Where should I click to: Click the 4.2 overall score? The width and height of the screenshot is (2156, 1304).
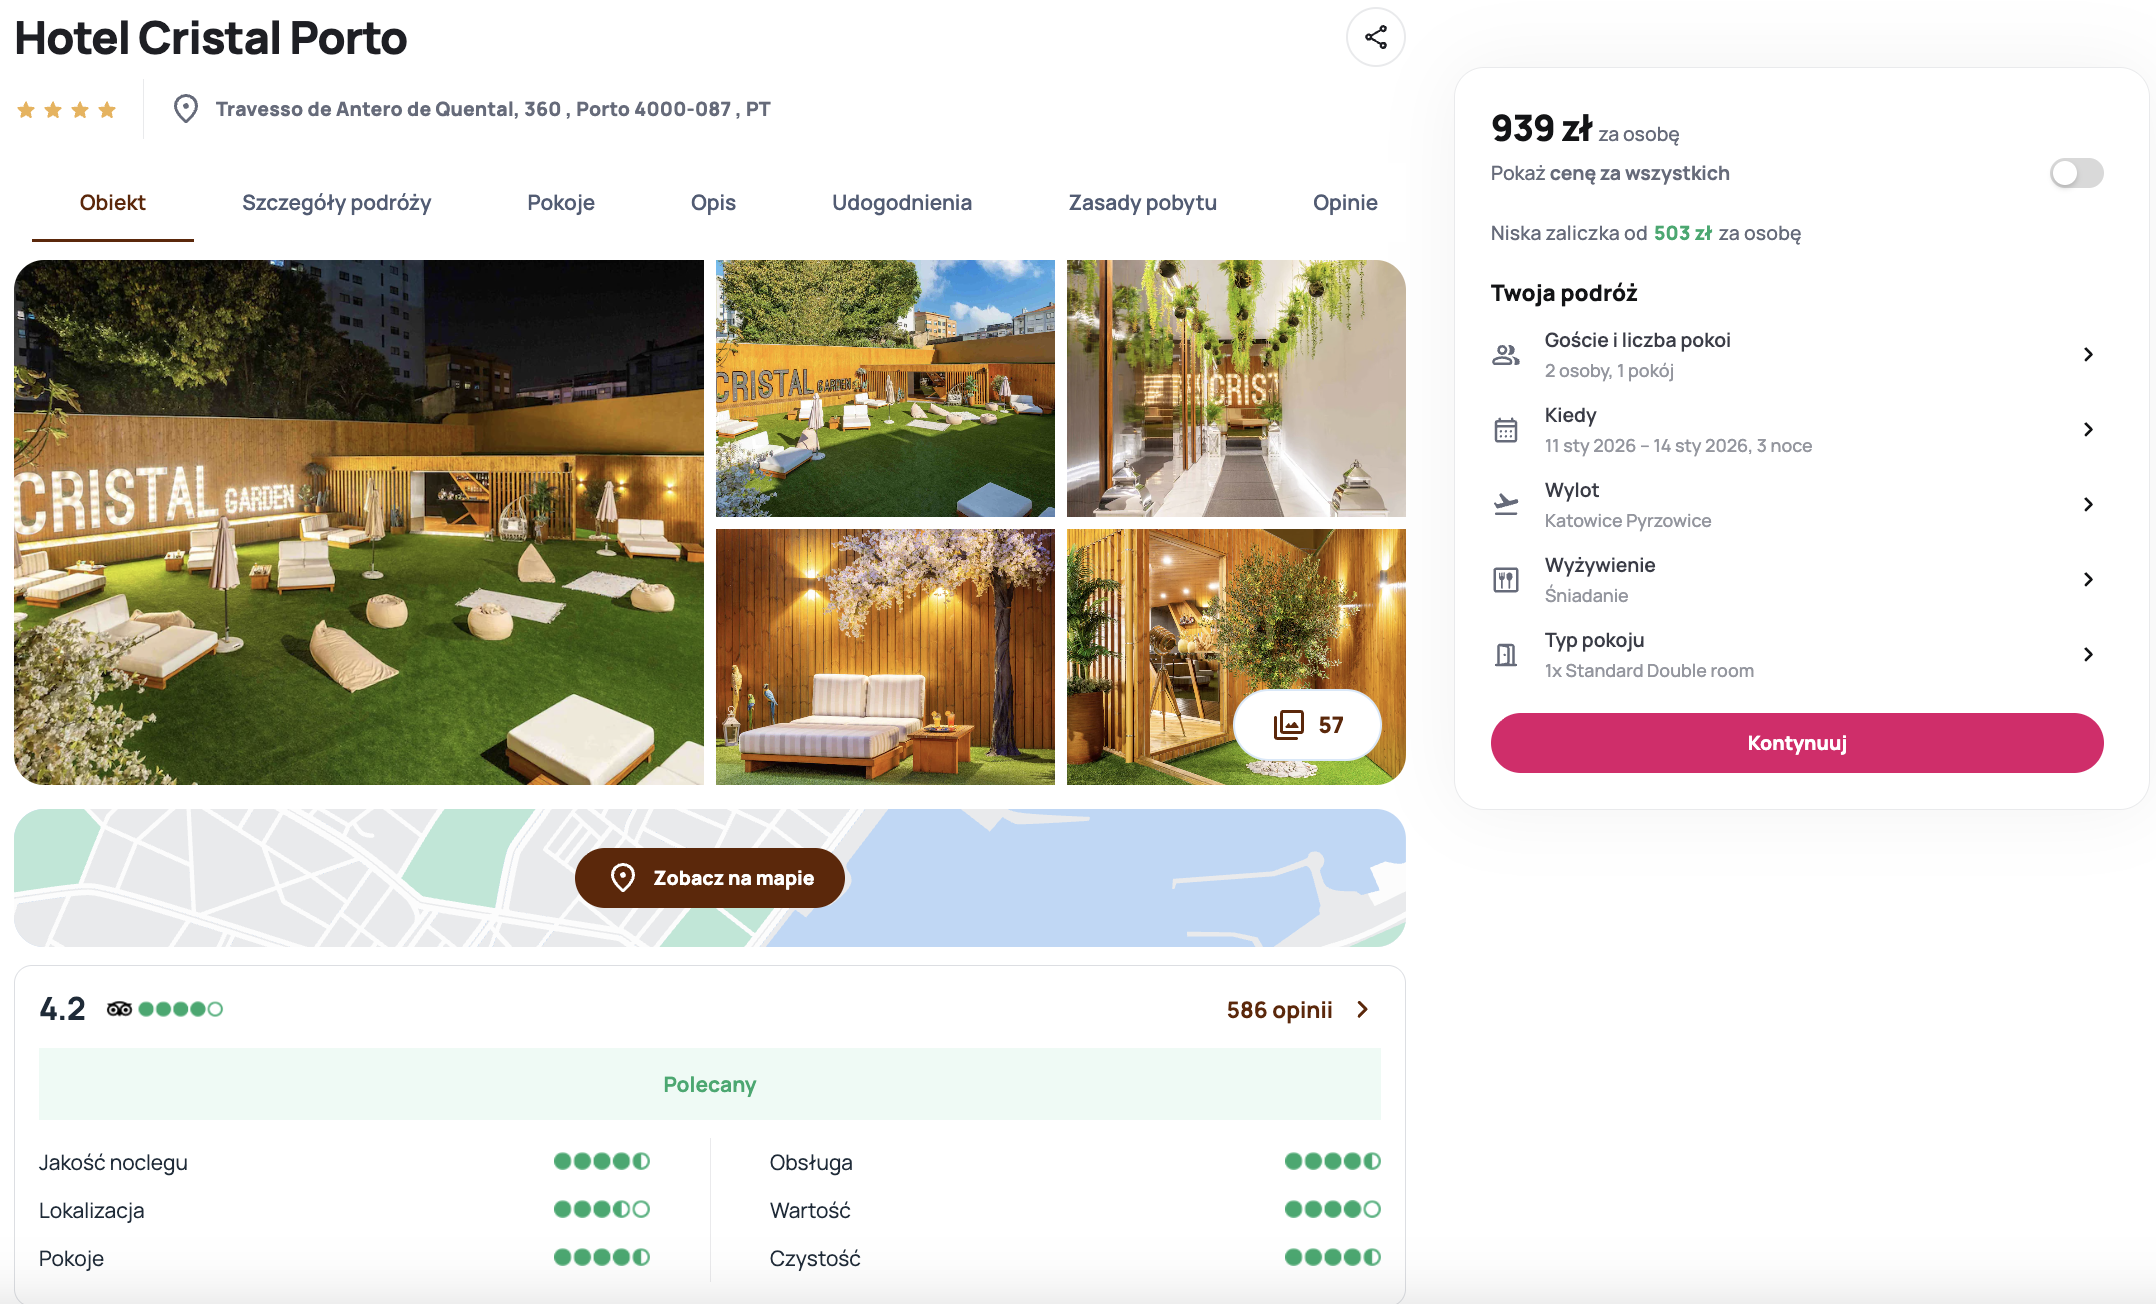point(62,1009)
